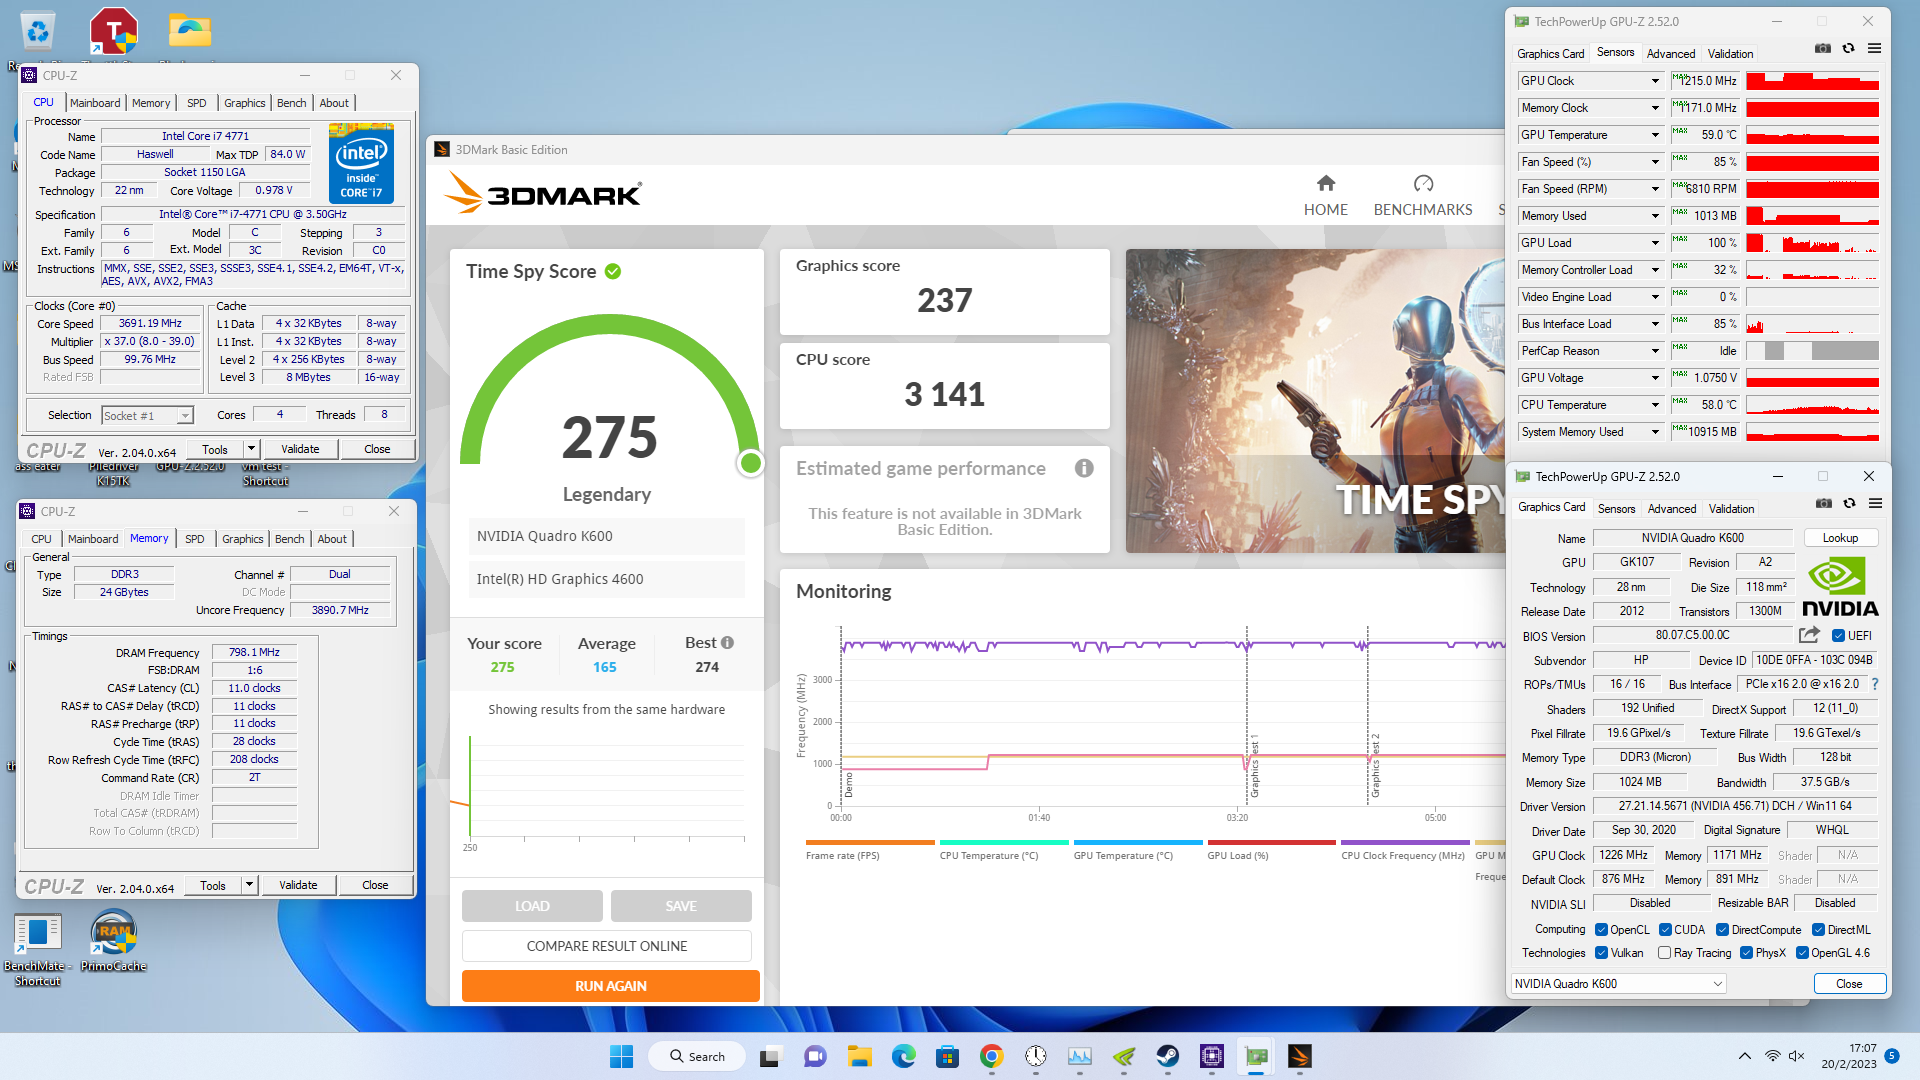Click the Windows taskbar Search box
Image resolution: width=1920 pixels, height=1080 pixels.
click(x=697, y=1056)
